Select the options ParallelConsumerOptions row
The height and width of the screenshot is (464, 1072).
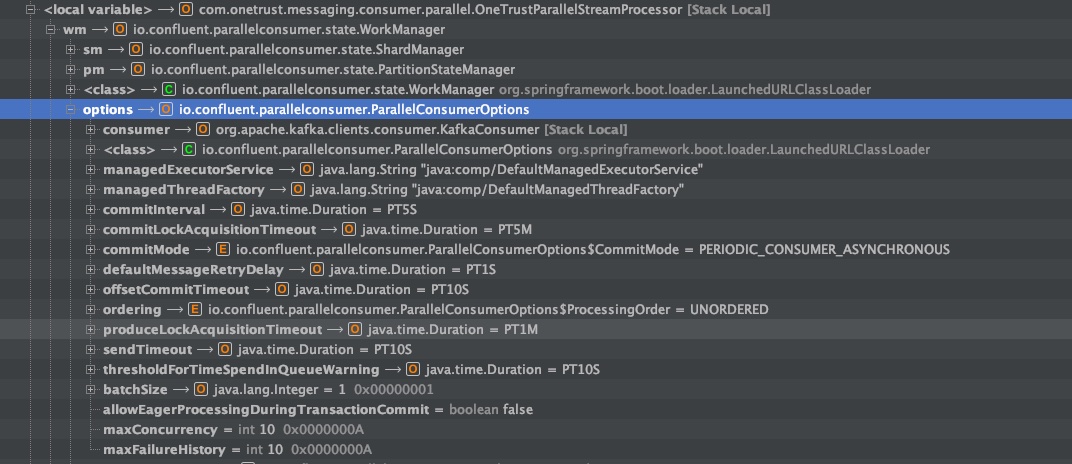536,110
